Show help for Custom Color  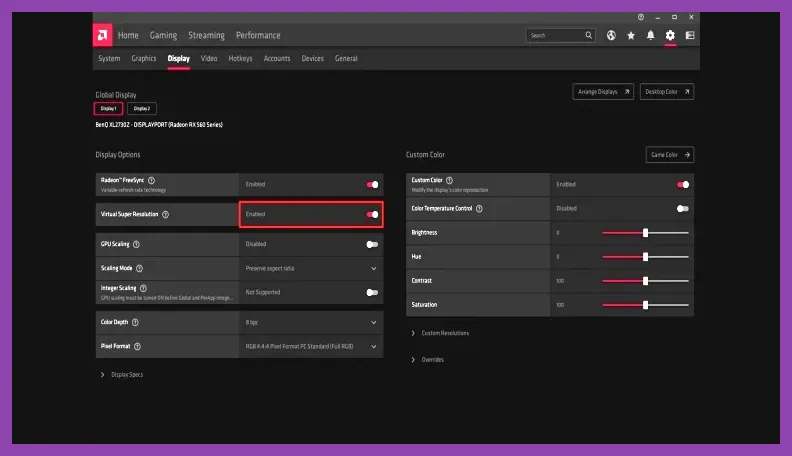pos(450,180)
